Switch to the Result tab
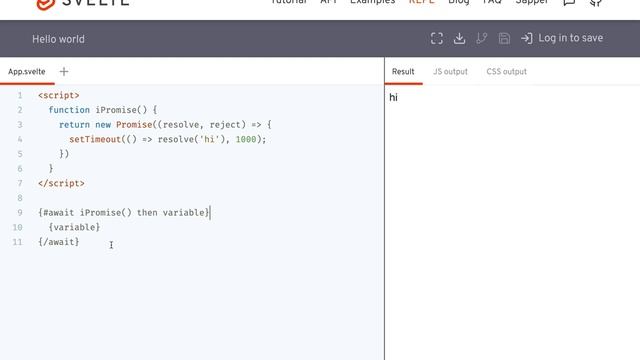Image resolution: width=640 pixels, height=360 pixels. coord(403,72)
